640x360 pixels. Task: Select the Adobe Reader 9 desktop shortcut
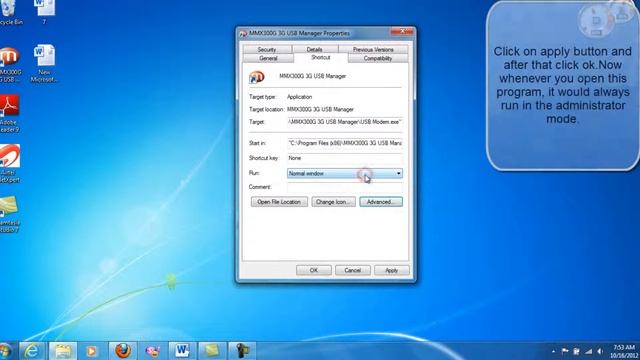click(9, 113)
